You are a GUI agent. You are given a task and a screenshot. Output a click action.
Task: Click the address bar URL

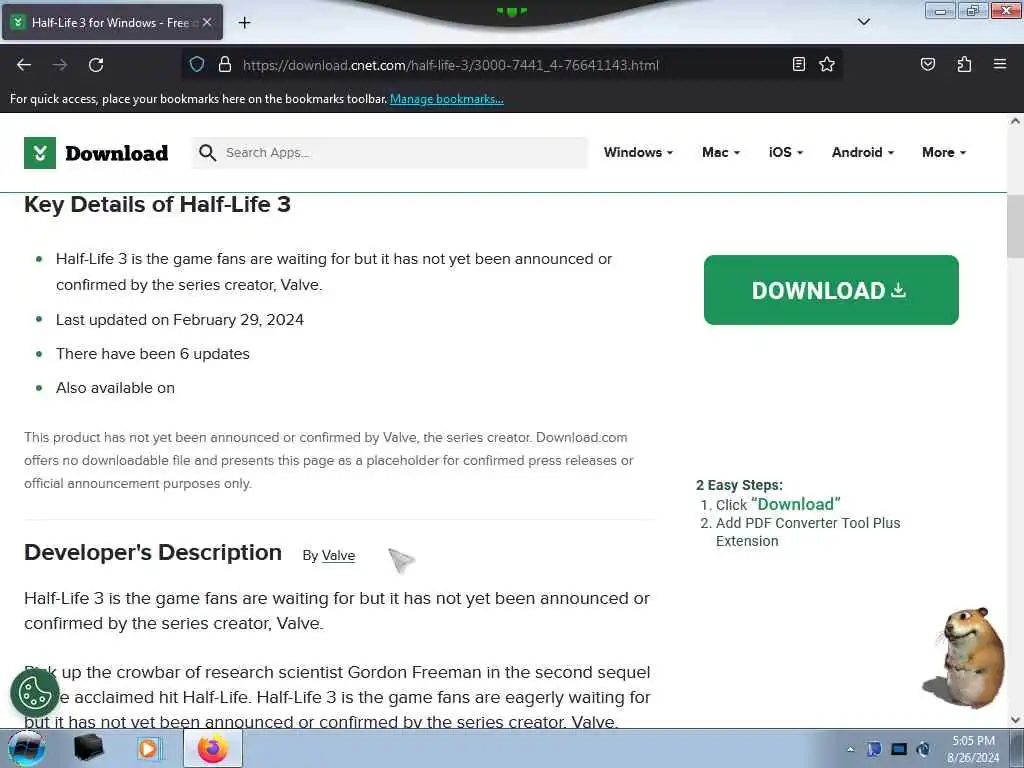pyautogui.click(x=451, y=65)
